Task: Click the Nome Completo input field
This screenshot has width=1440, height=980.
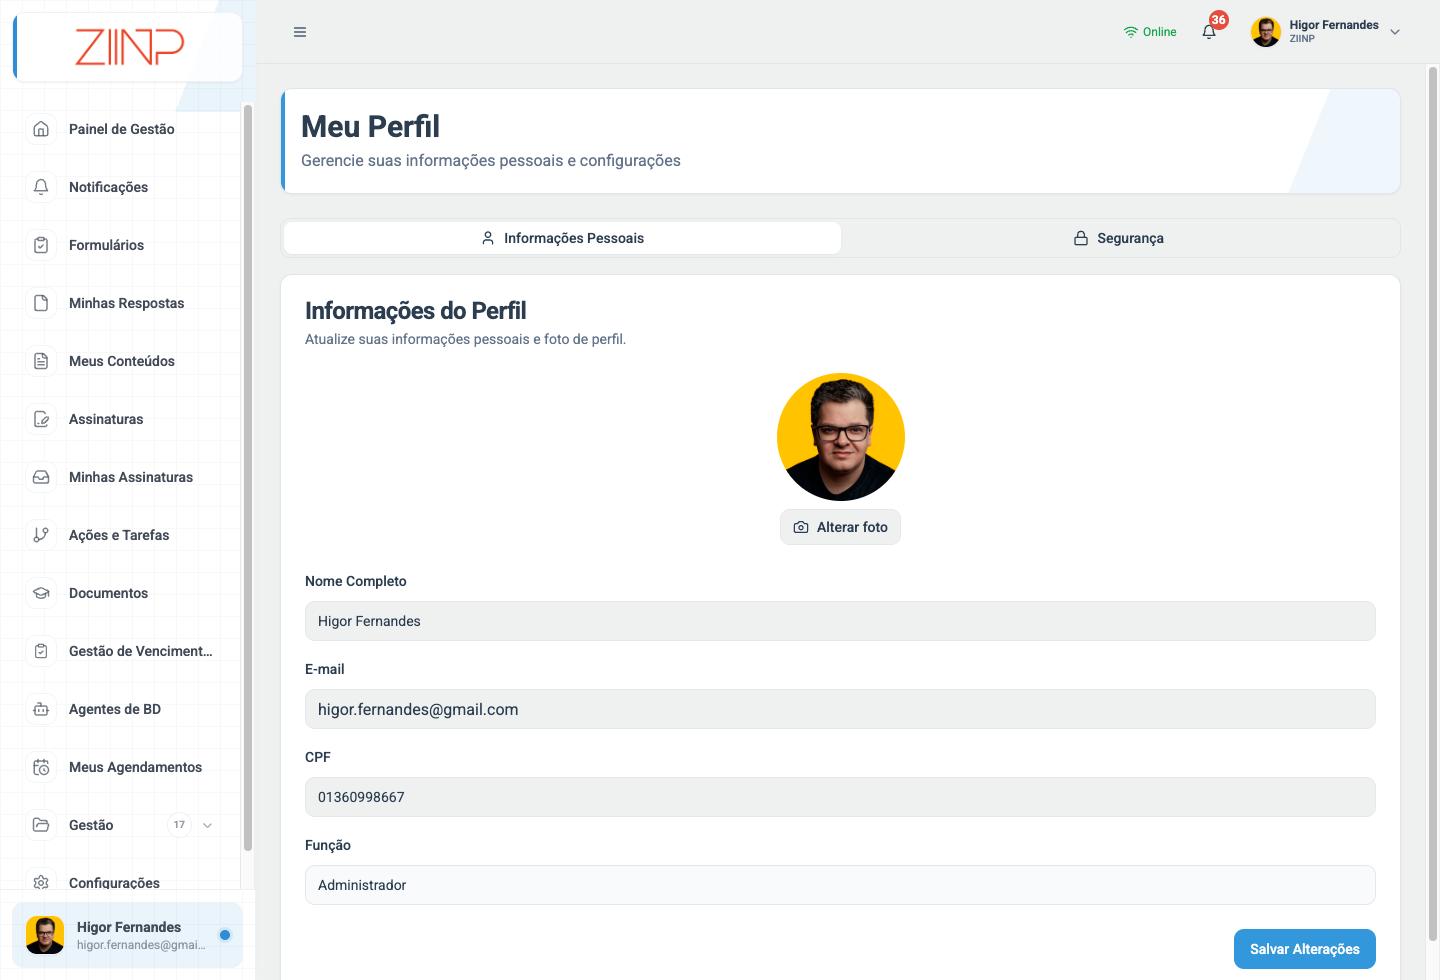Action: (x=840, y=621)
